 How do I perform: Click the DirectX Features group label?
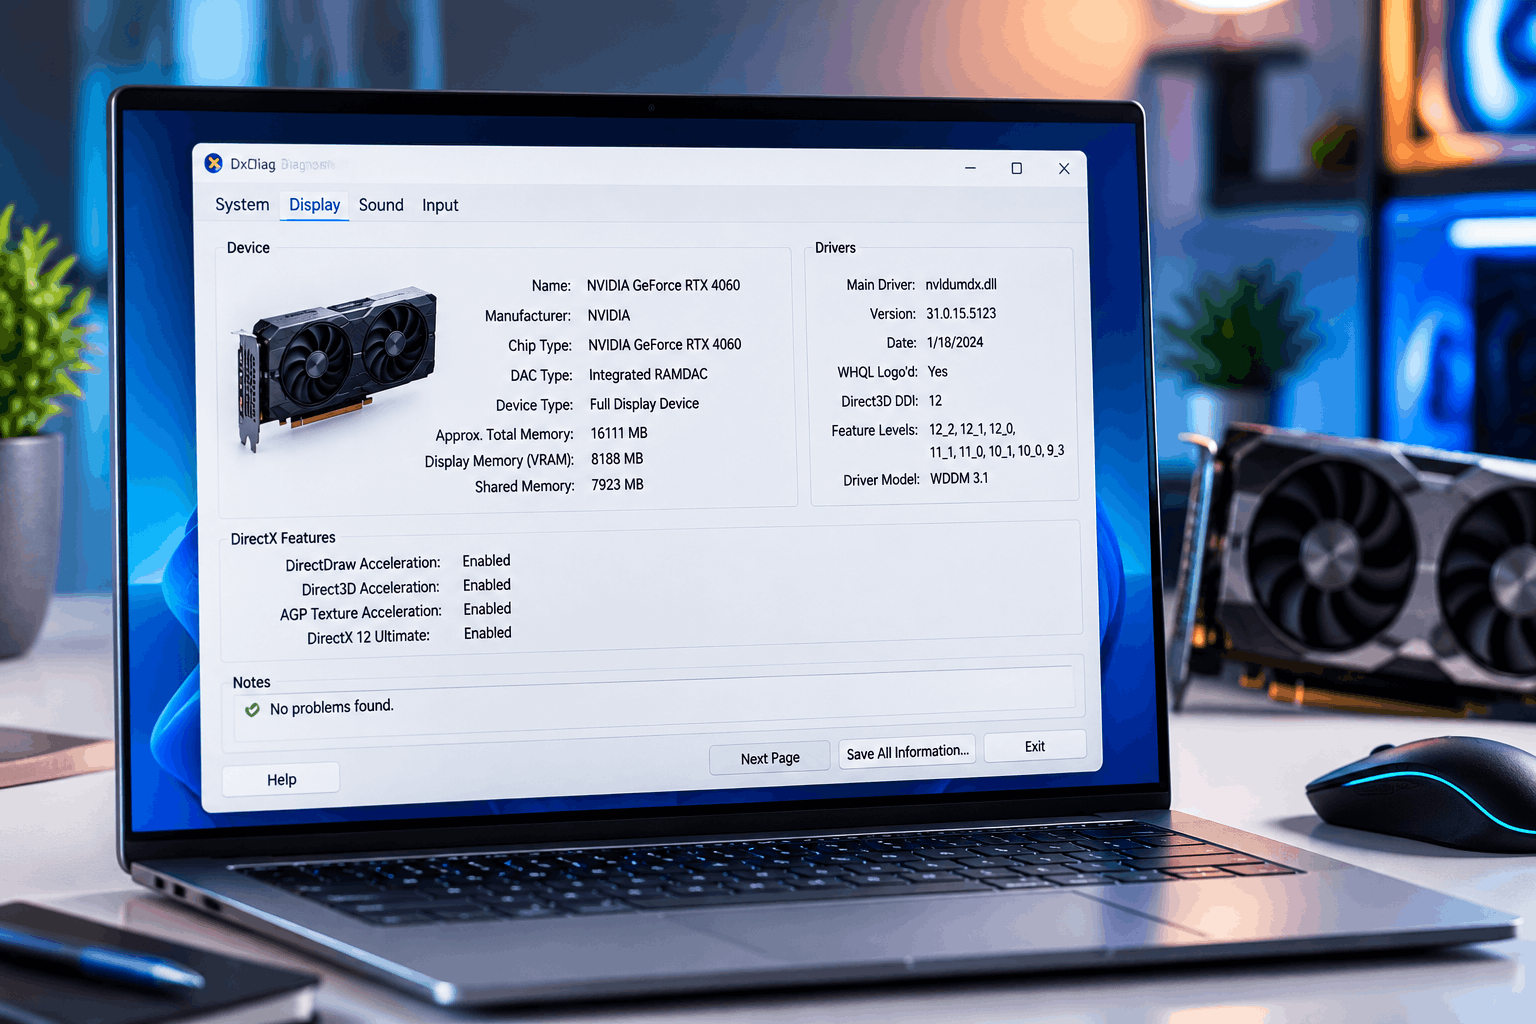tap(283, 538)
